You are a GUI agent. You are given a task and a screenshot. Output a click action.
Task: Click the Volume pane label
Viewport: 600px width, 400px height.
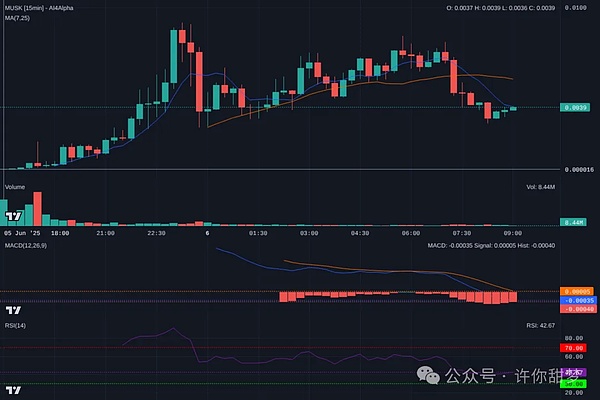pos(15,187)
